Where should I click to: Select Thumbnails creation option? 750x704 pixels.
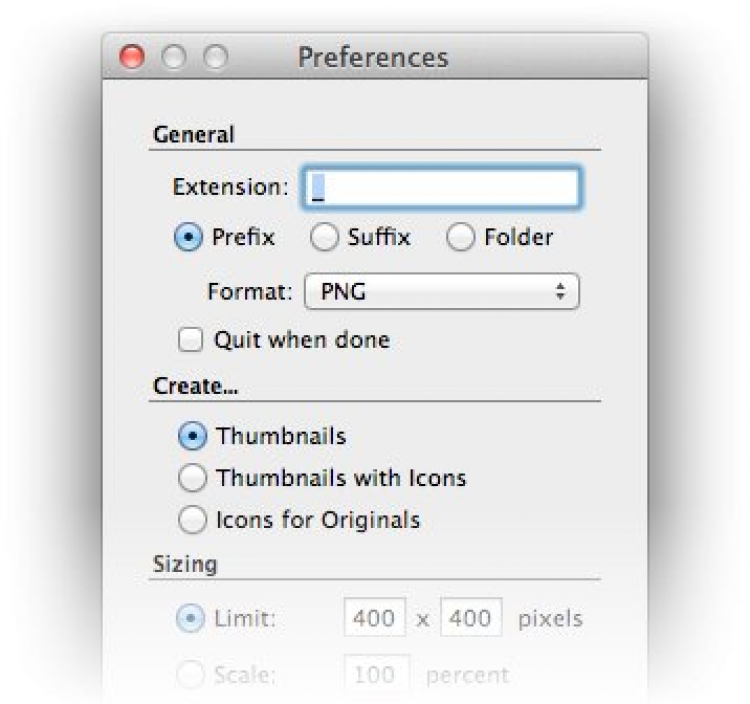click(194, 437)
